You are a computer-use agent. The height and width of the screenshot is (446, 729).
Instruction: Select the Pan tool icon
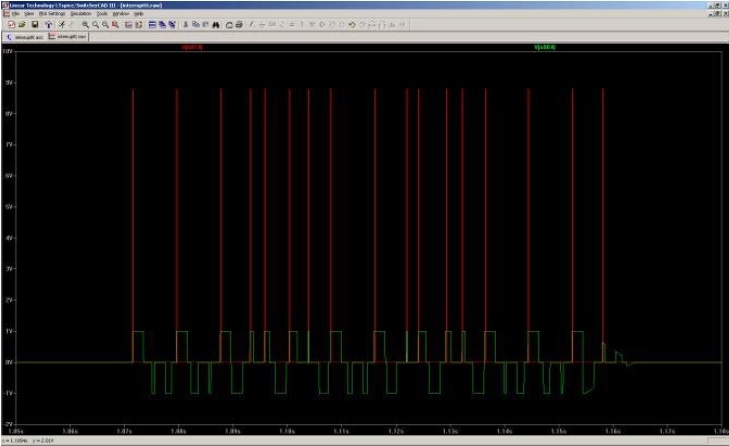[95, 25]
